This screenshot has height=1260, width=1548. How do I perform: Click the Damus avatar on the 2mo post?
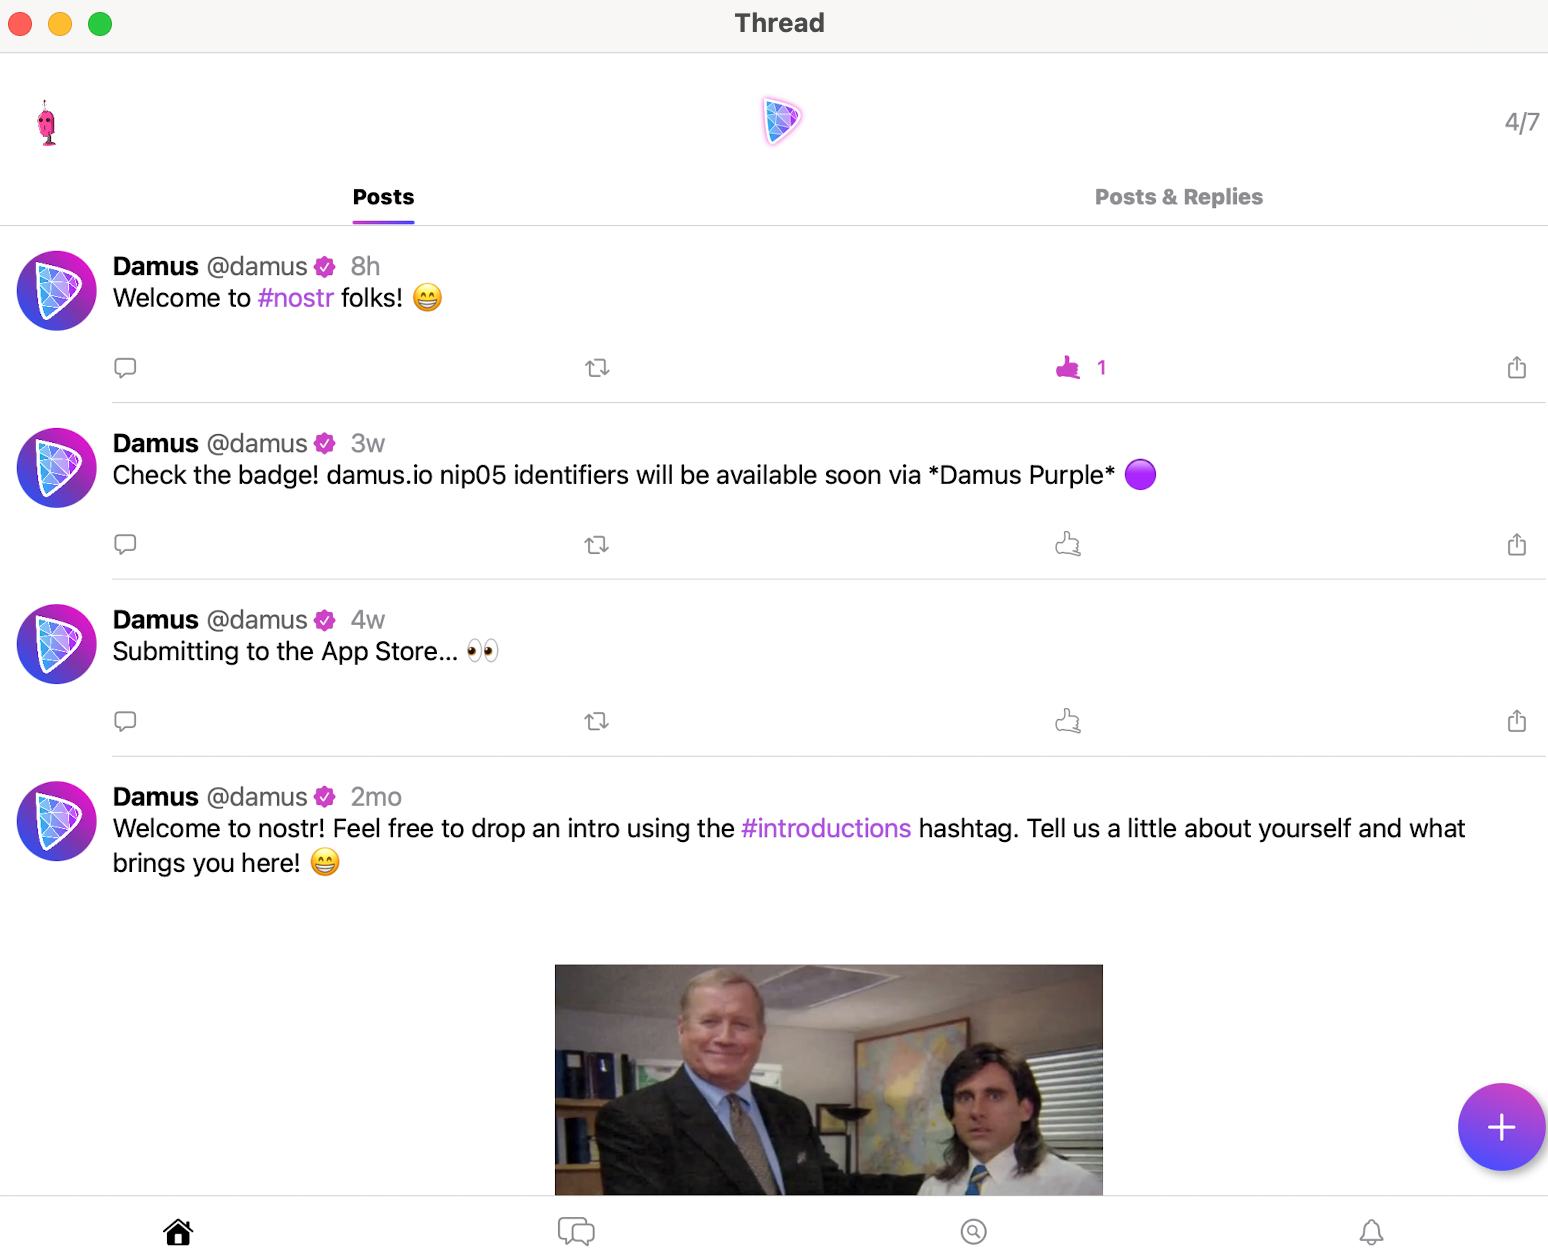pyautogui.click(x=57, y=821)
